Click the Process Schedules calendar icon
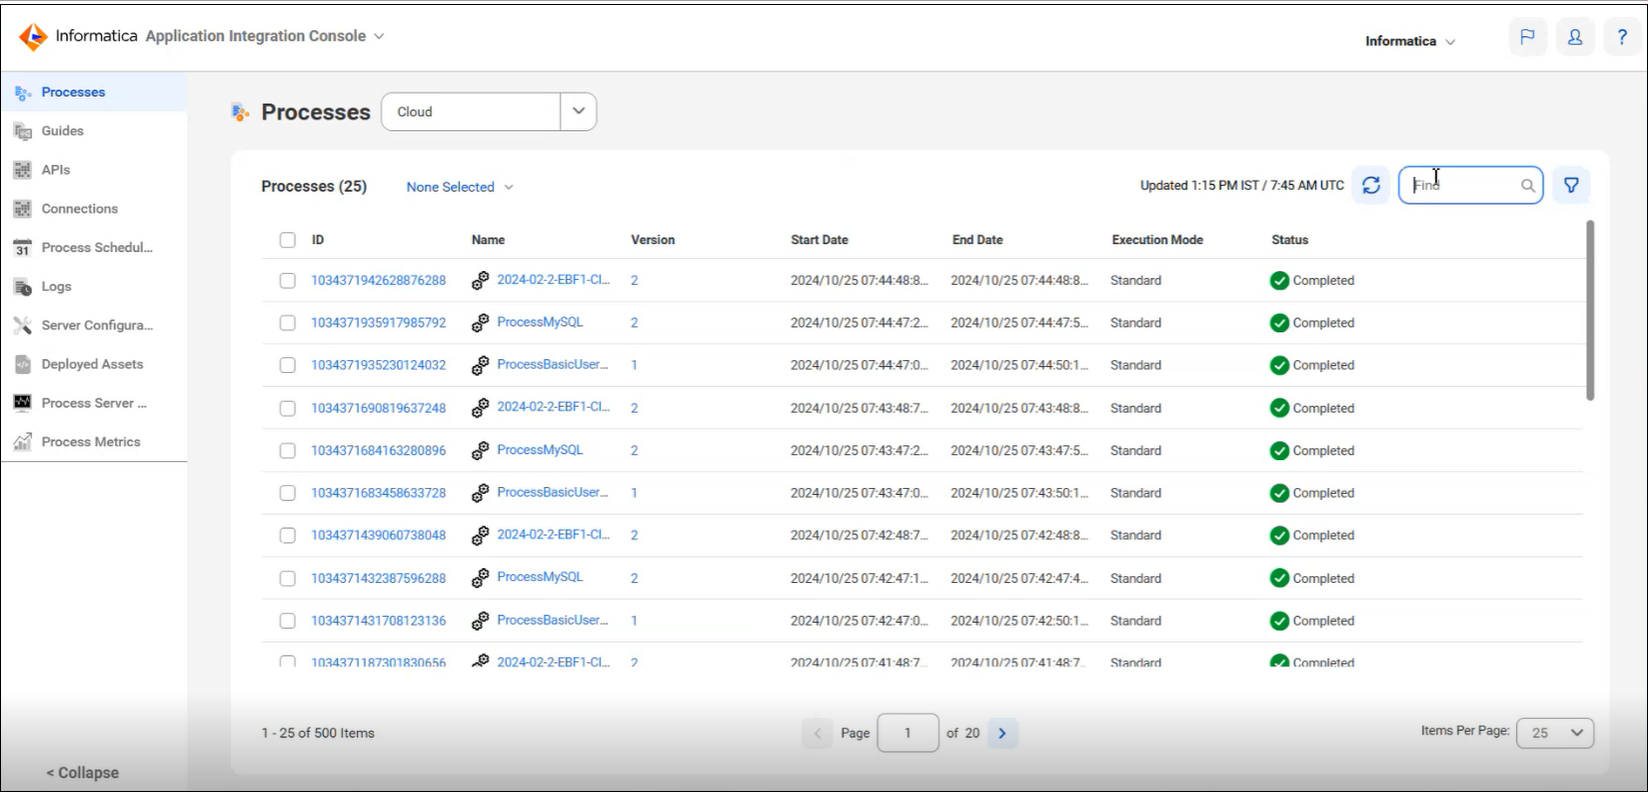 [23, 248]
